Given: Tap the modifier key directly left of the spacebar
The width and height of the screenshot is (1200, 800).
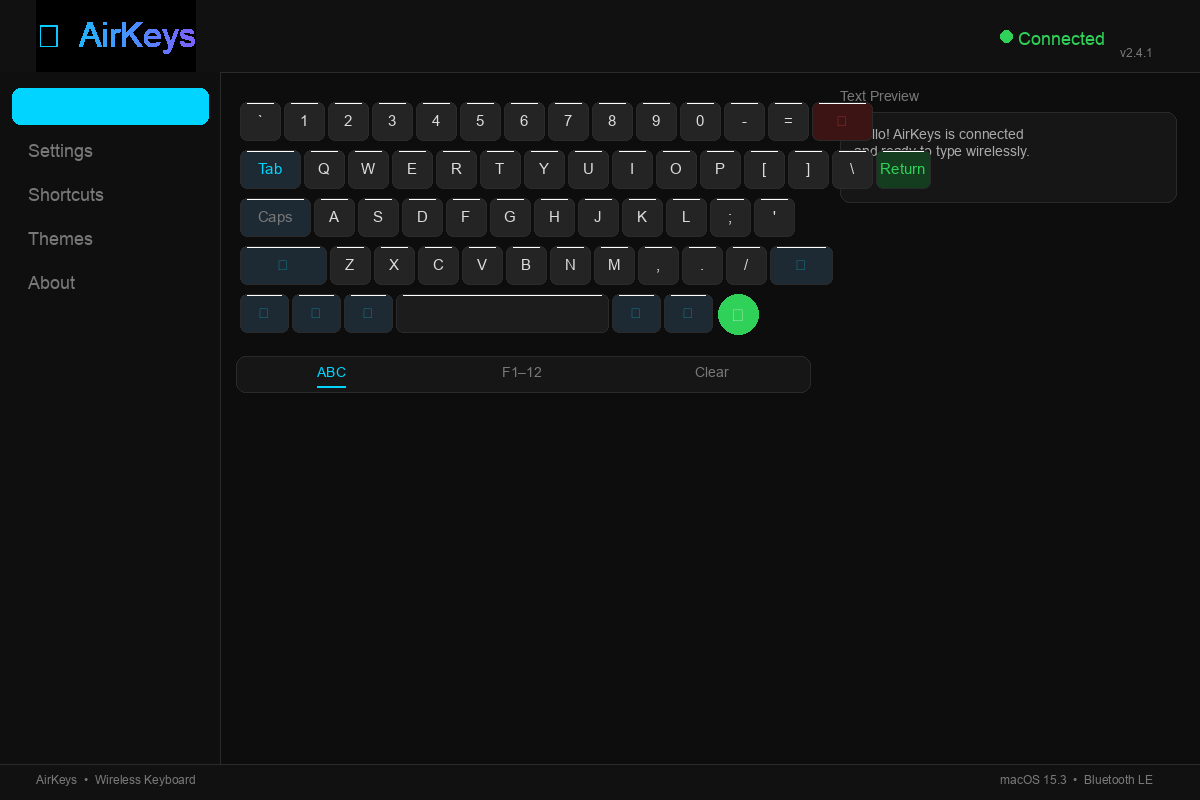Looking at the screenshot, I should [368, 313].
